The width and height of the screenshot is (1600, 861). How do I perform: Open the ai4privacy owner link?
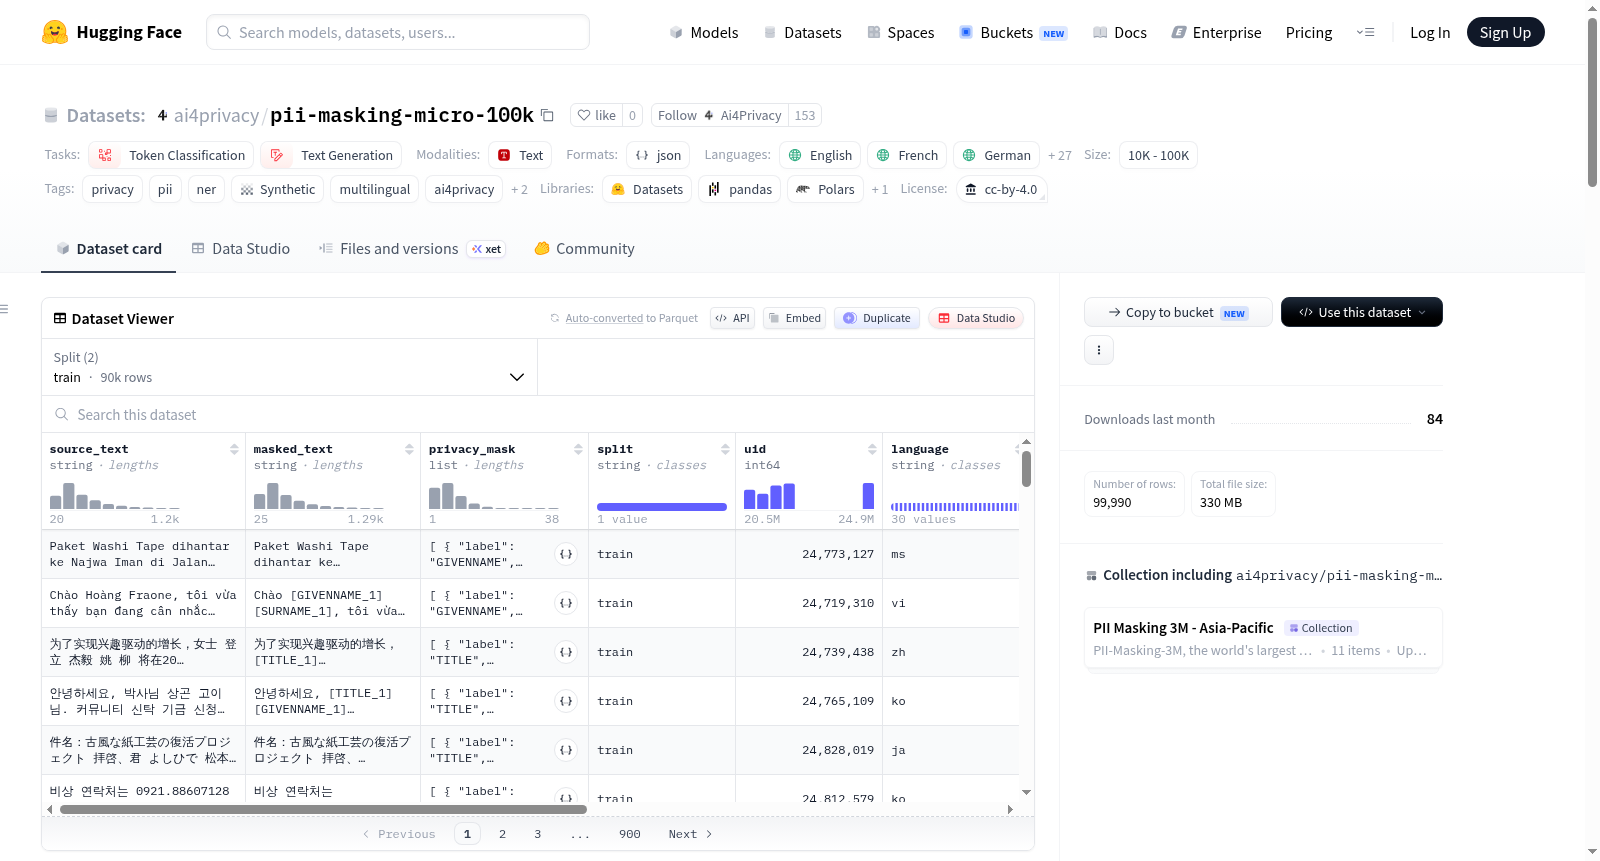[216, 115]
